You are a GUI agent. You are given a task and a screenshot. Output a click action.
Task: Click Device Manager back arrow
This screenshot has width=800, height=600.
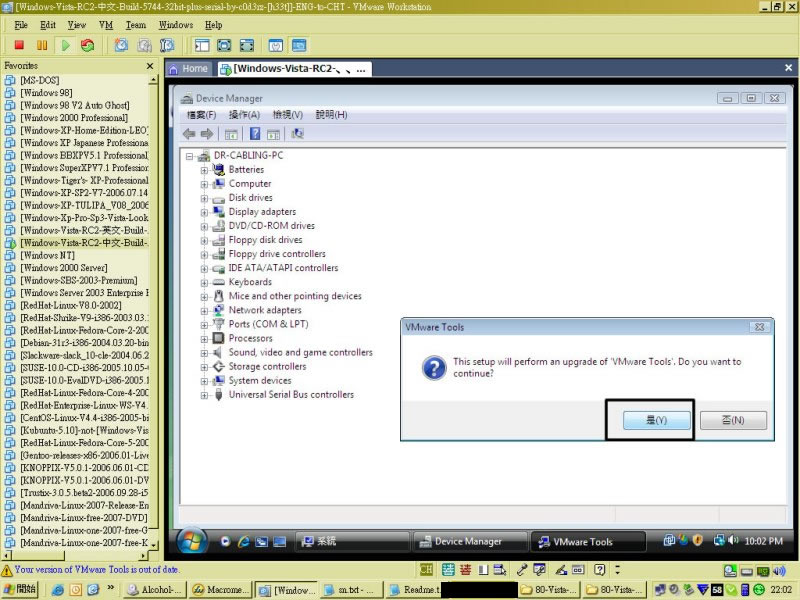pyautogui.click(x=189, y=134)
